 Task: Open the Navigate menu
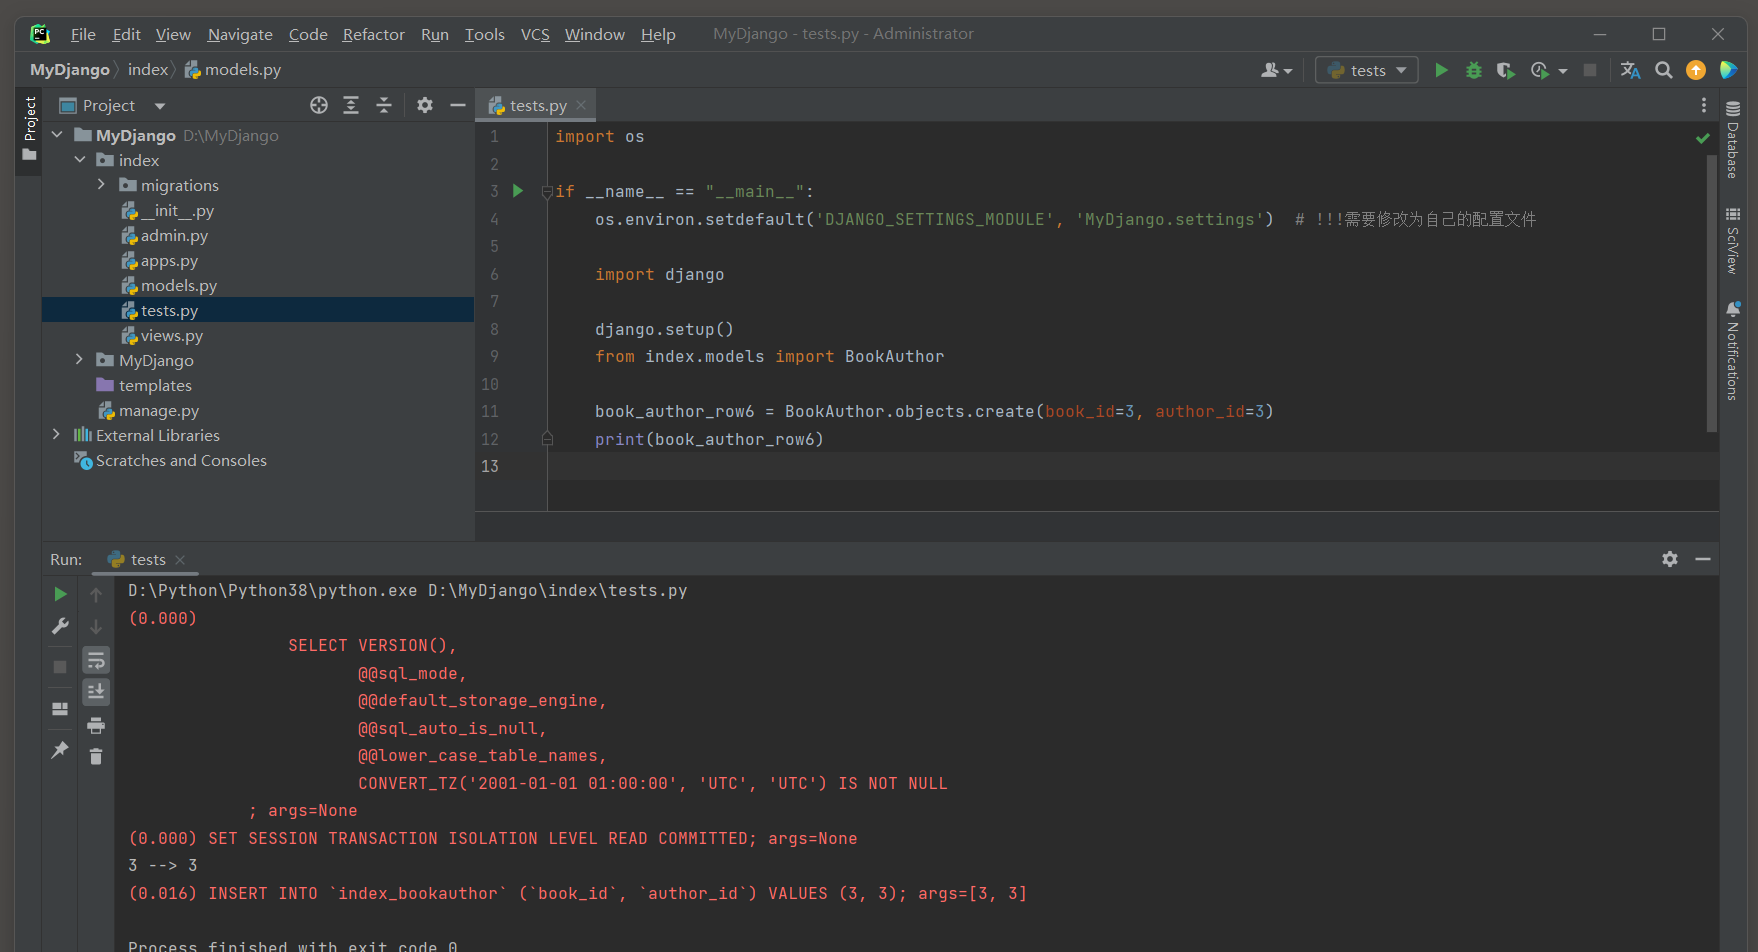pyautogui.click(x=240, y=34)
